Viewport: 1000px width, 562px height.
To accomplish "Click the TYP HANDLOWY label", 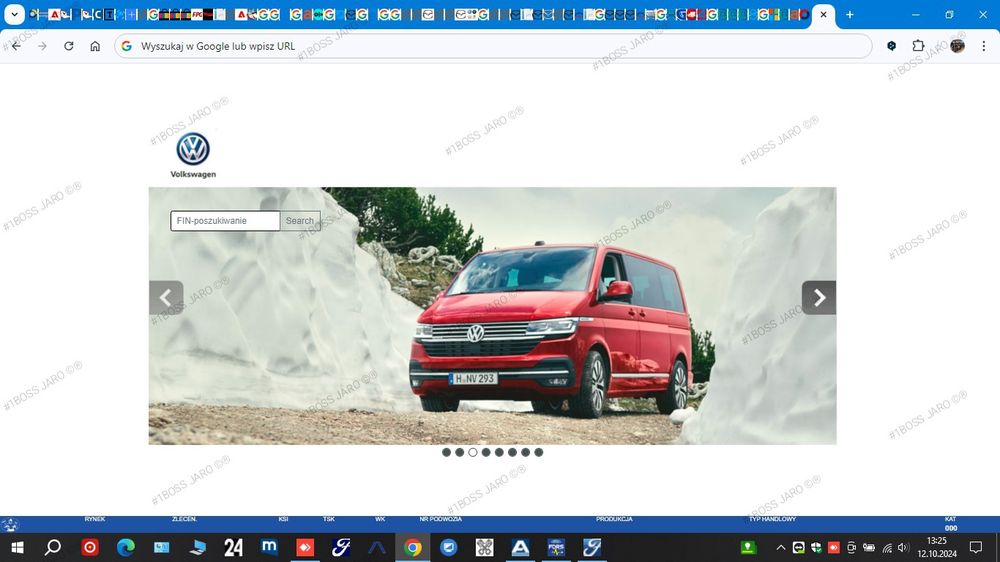I will pos(772,519).
